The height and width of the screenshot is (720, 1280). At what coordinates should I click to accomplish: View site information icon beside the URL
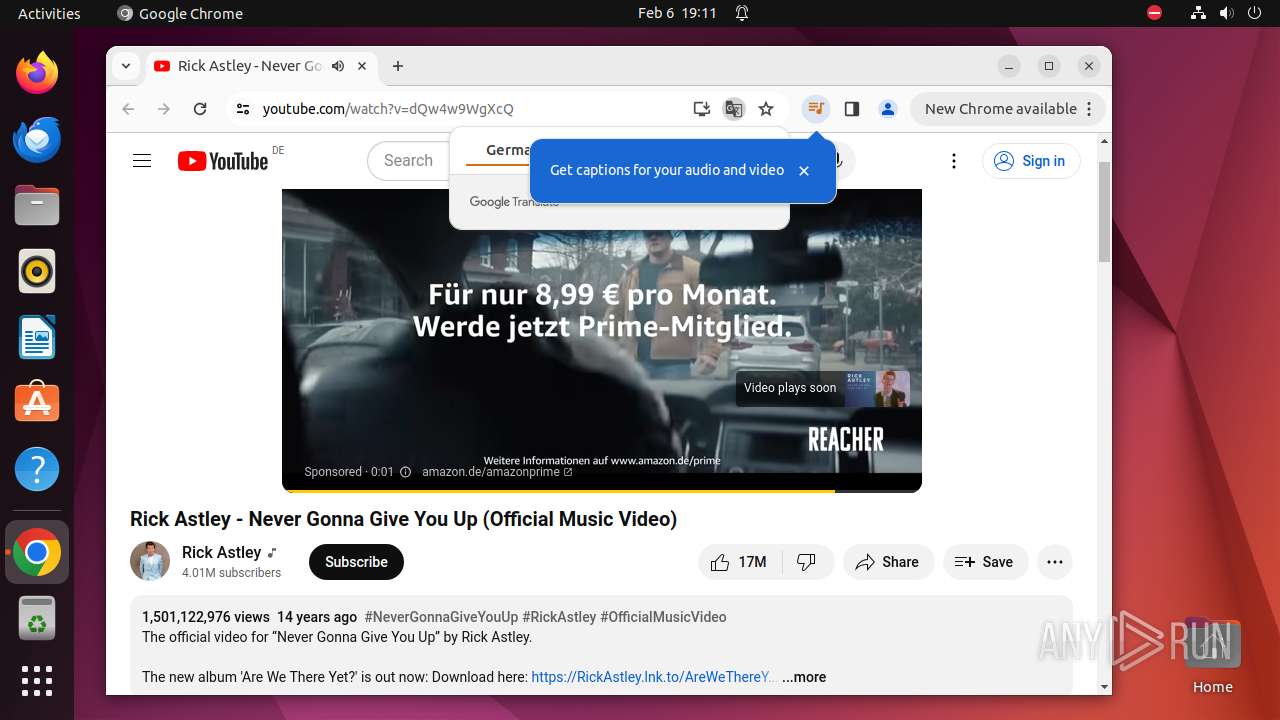click(x=242, y=109)
